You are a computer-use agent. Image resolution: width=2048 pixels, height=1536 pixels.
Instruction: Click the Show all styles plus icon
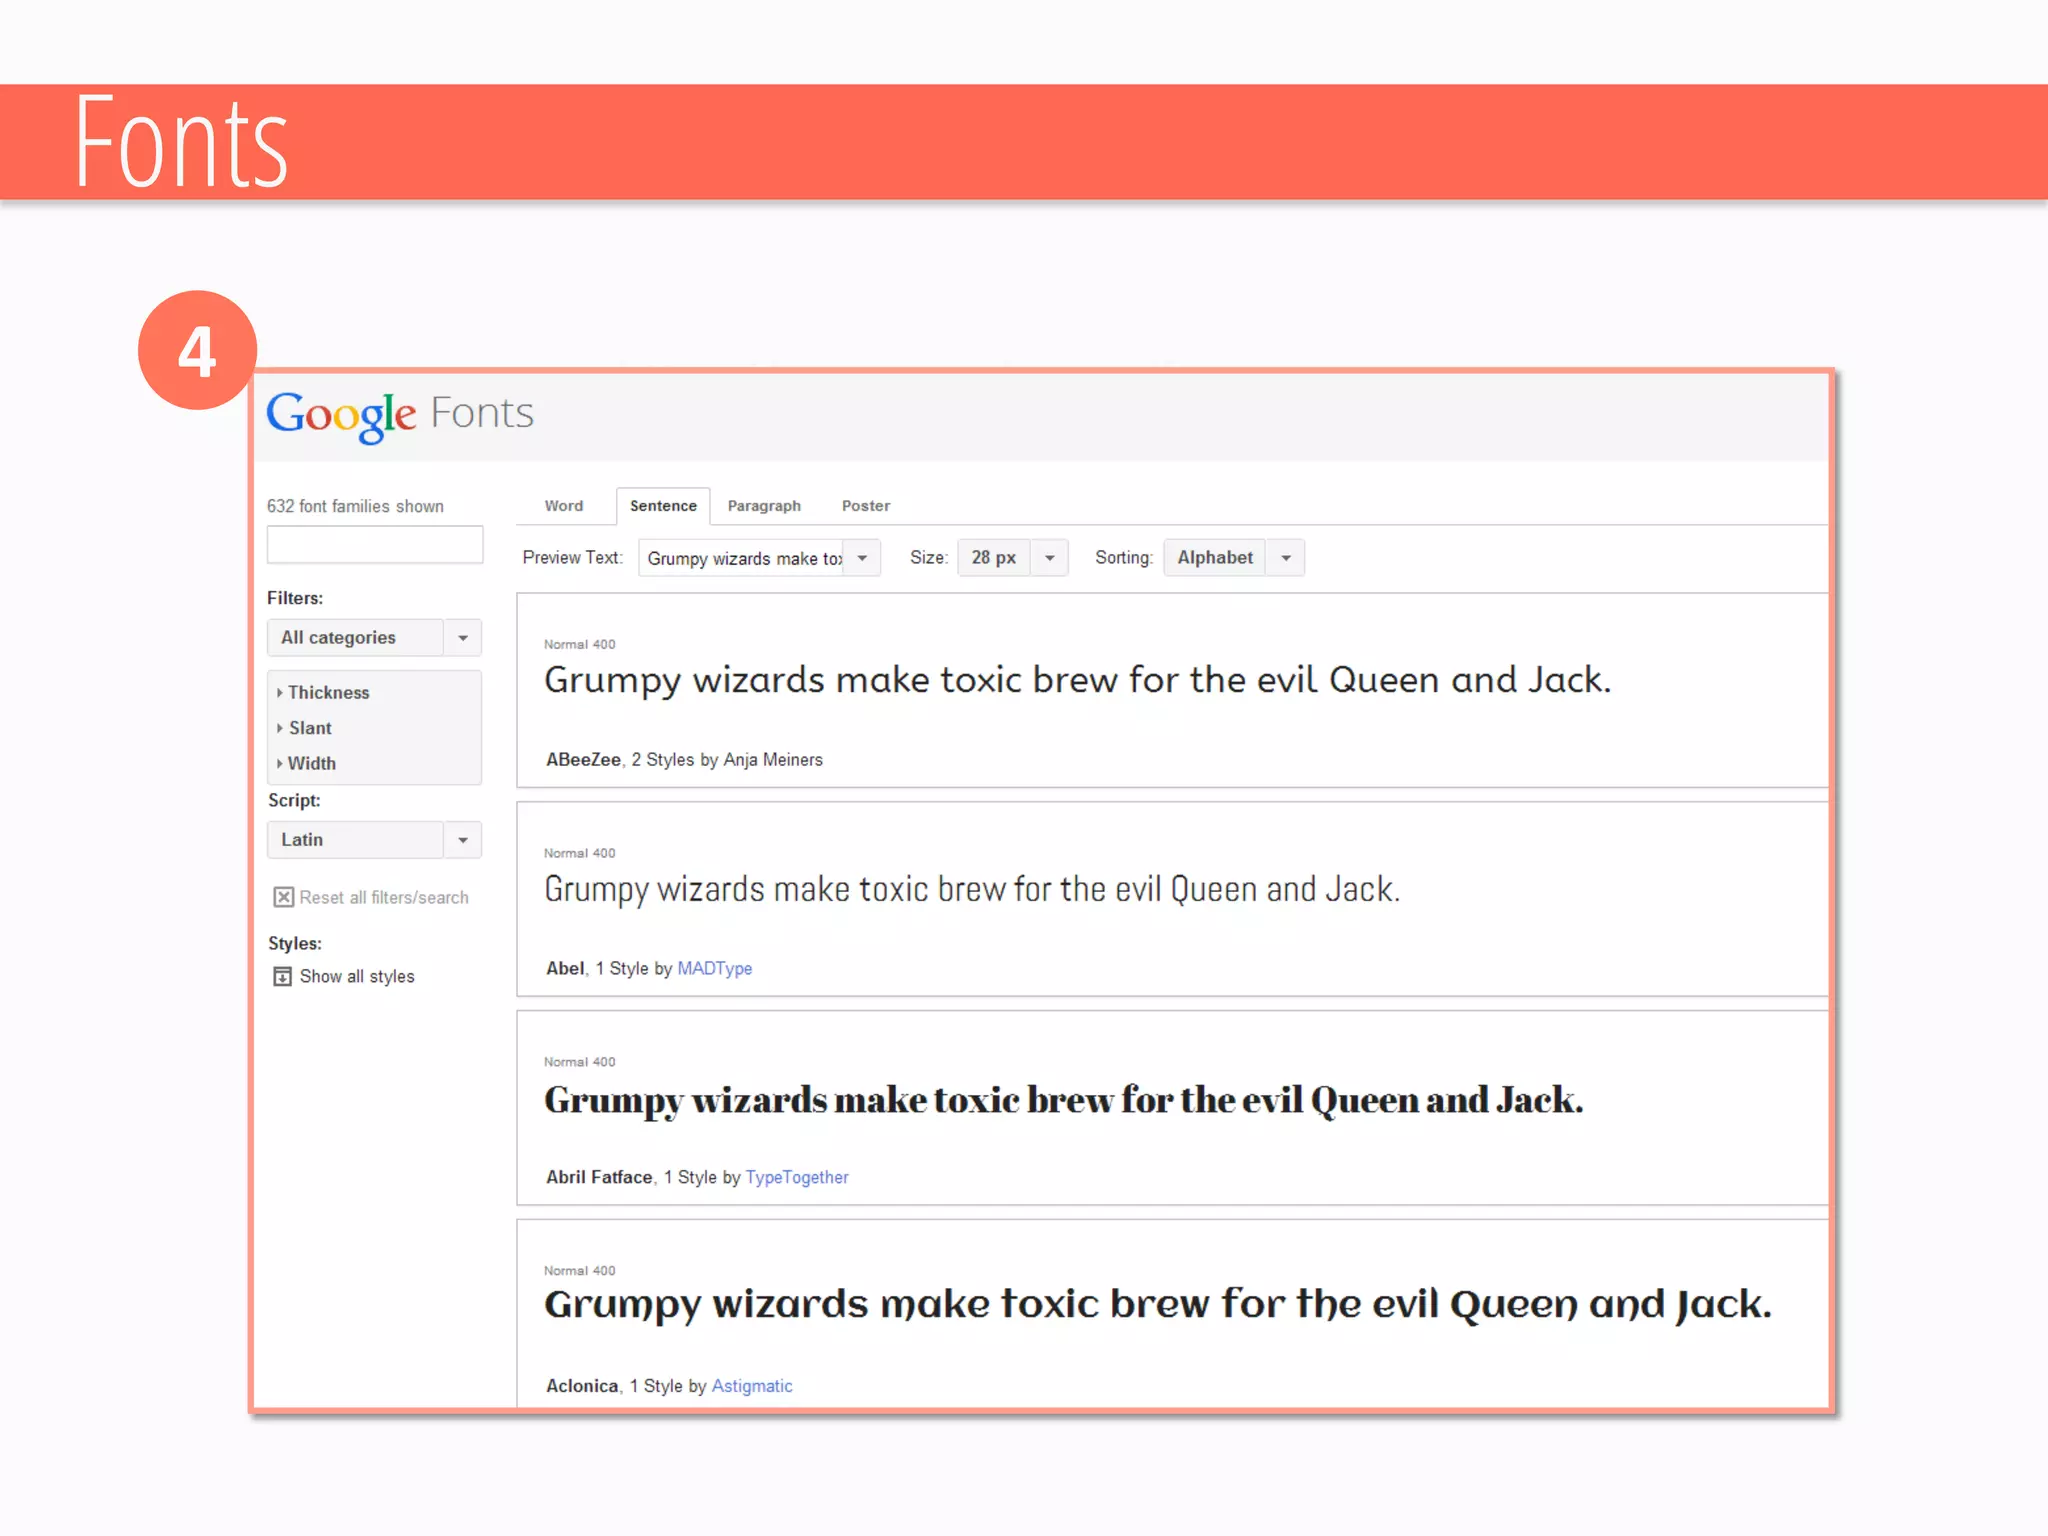pos(283,976)
